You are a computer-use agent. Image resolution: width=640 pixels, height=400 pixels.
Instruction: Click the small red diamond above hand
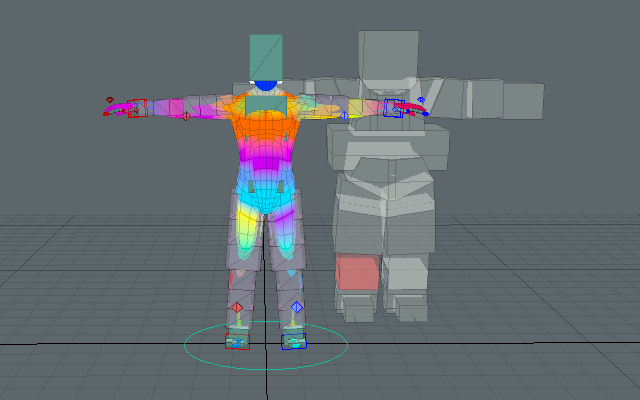(x=109, y=100)
